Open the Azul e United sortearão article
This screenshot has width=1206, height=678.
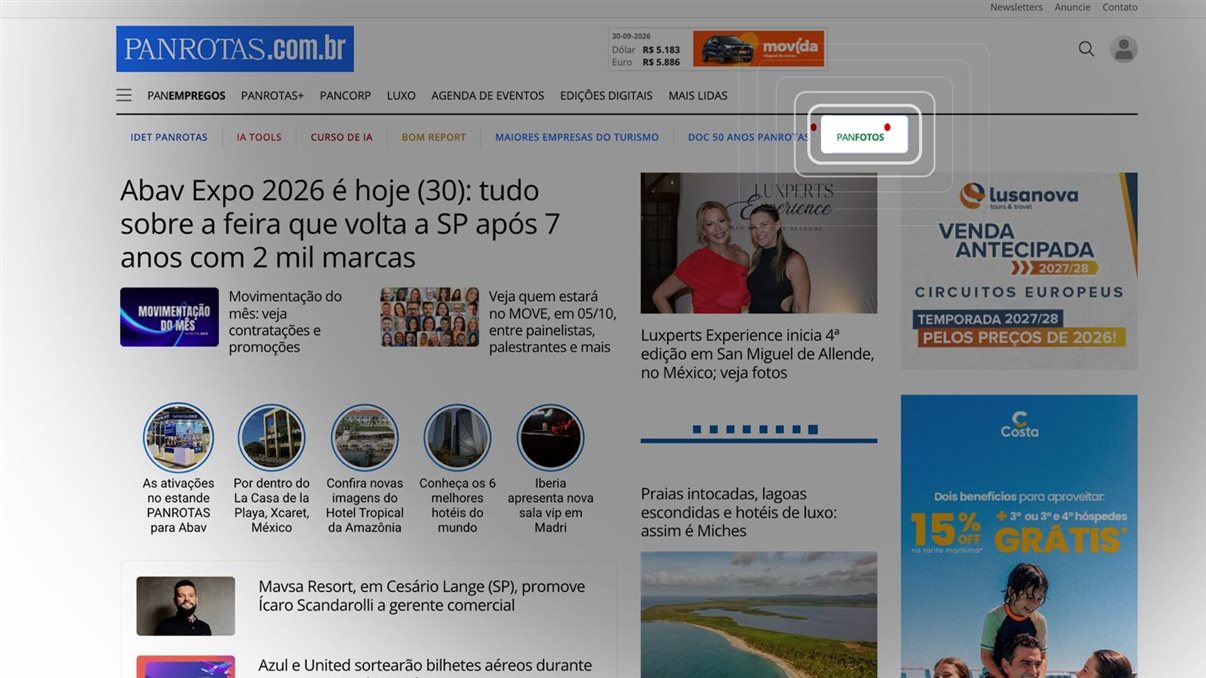point(425,666)
